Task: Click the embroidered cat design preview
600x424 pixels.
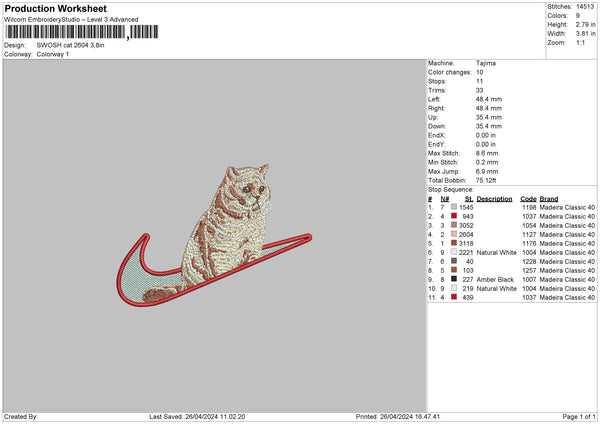Action: coord(214,235)
